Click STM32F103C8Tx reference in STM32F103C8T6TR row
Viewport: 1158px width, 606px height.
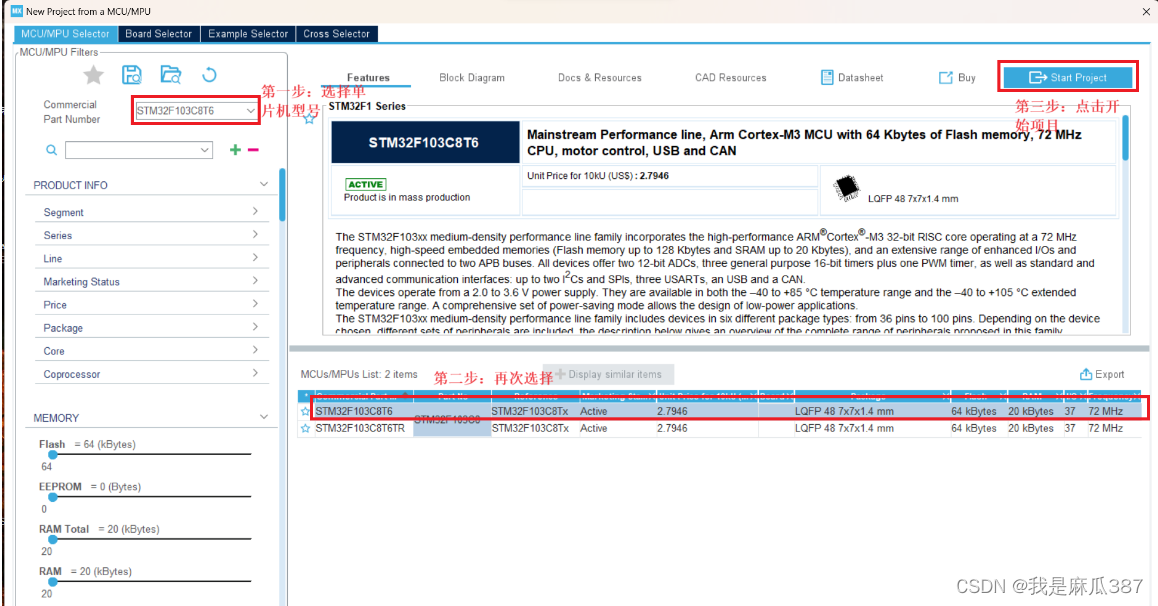pos(530,428)
